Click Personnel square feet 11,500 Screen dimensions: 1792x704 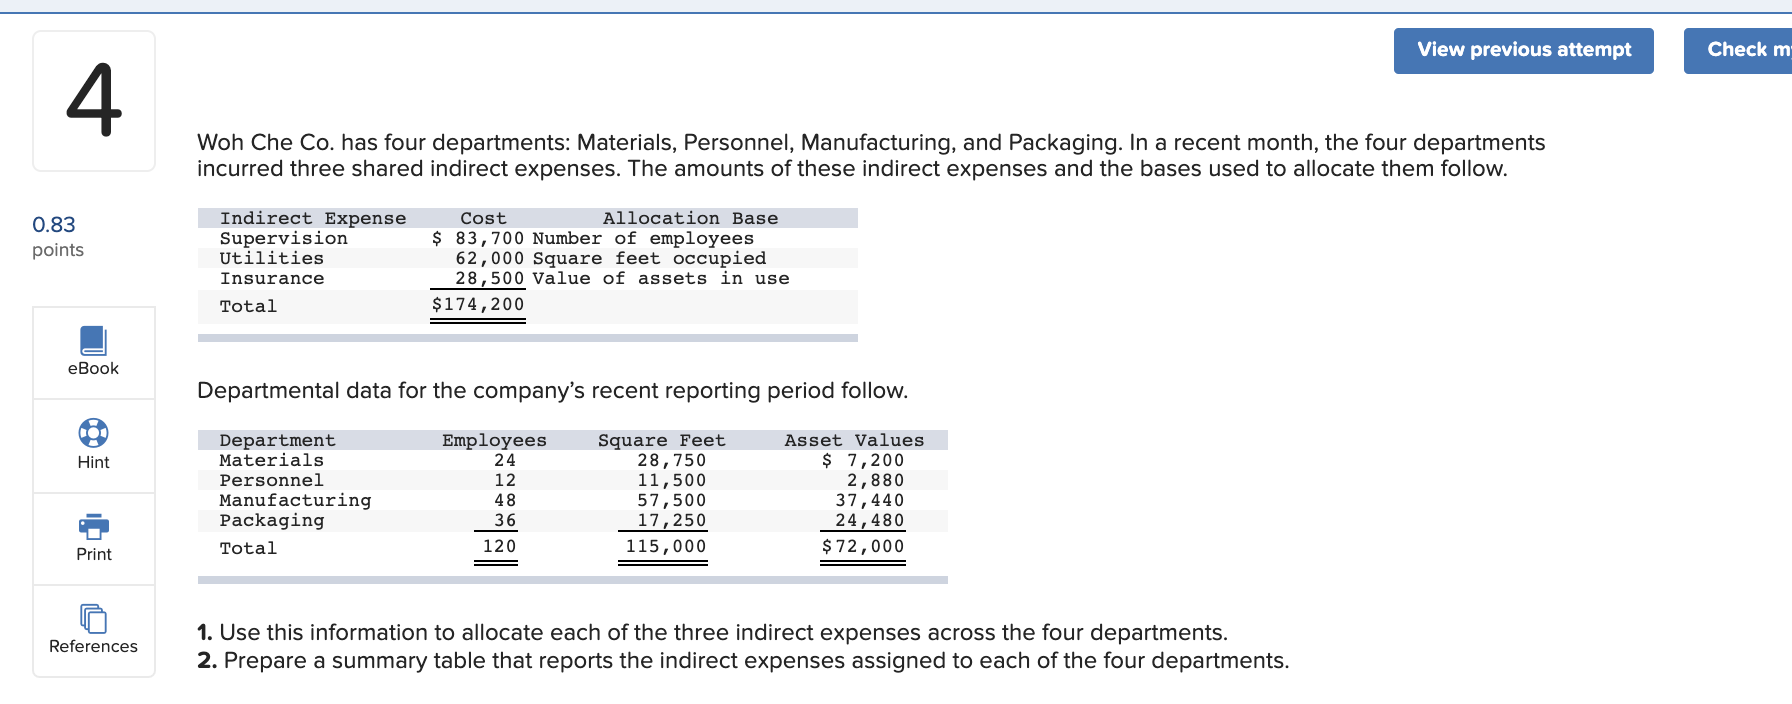tap(672, 480)
